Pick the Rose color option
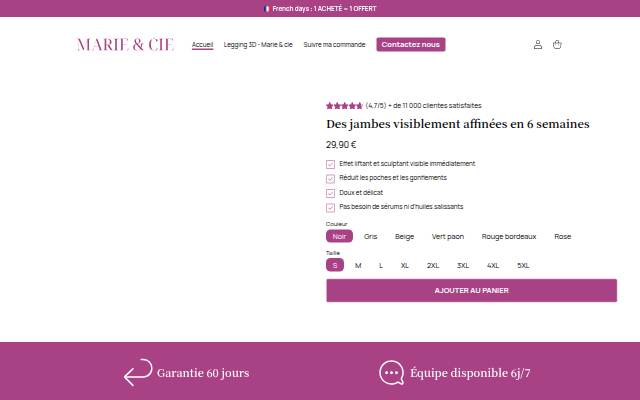The width and height of the screenshot is (640, 400). (562, 236)
